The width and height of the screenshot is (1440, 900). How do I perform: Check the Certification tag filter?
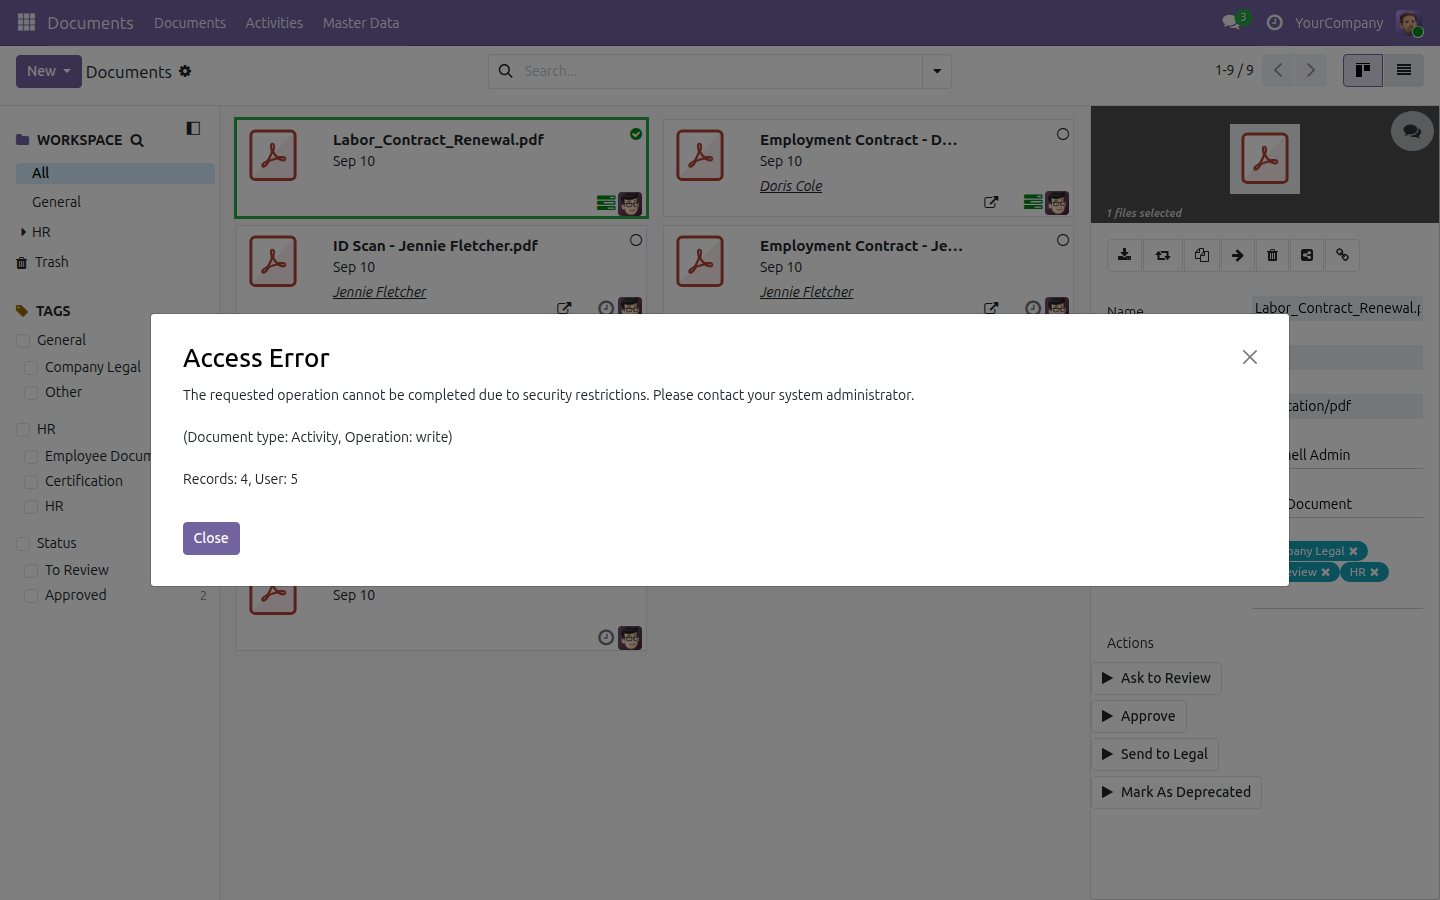[31, 482]
